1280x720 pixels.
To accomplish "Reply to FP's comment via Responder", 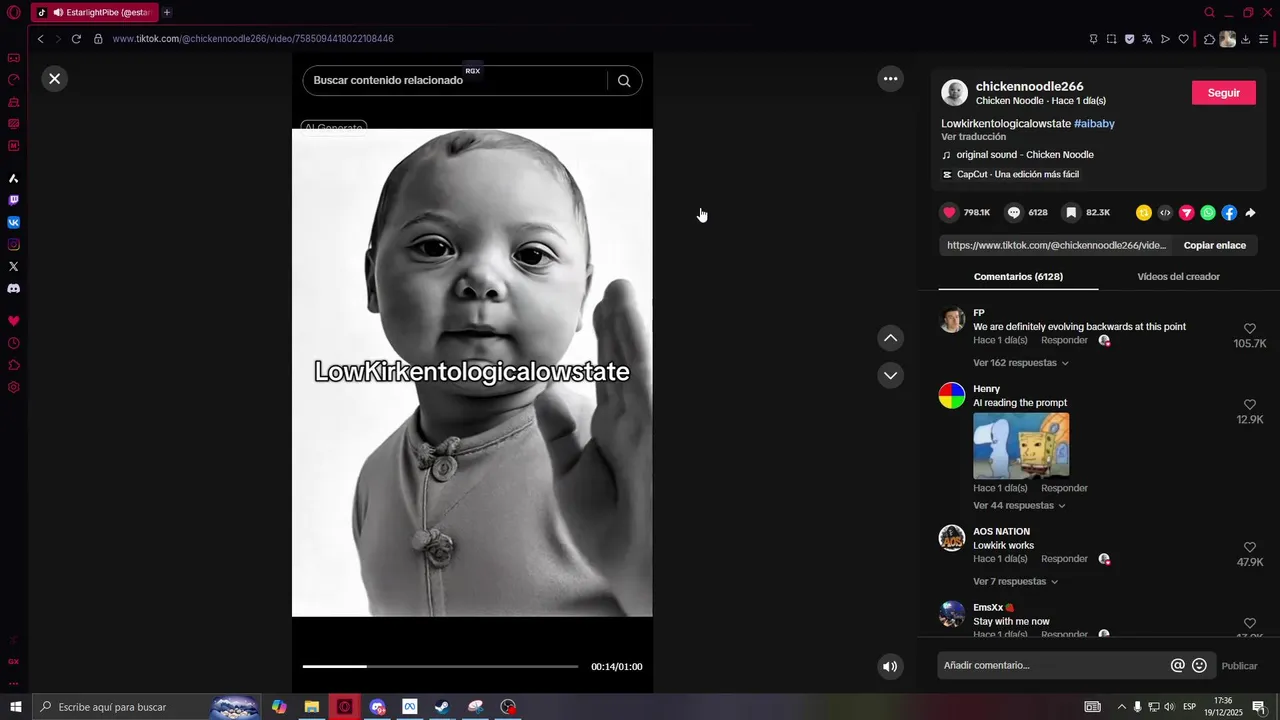I will pos(1064,341).
